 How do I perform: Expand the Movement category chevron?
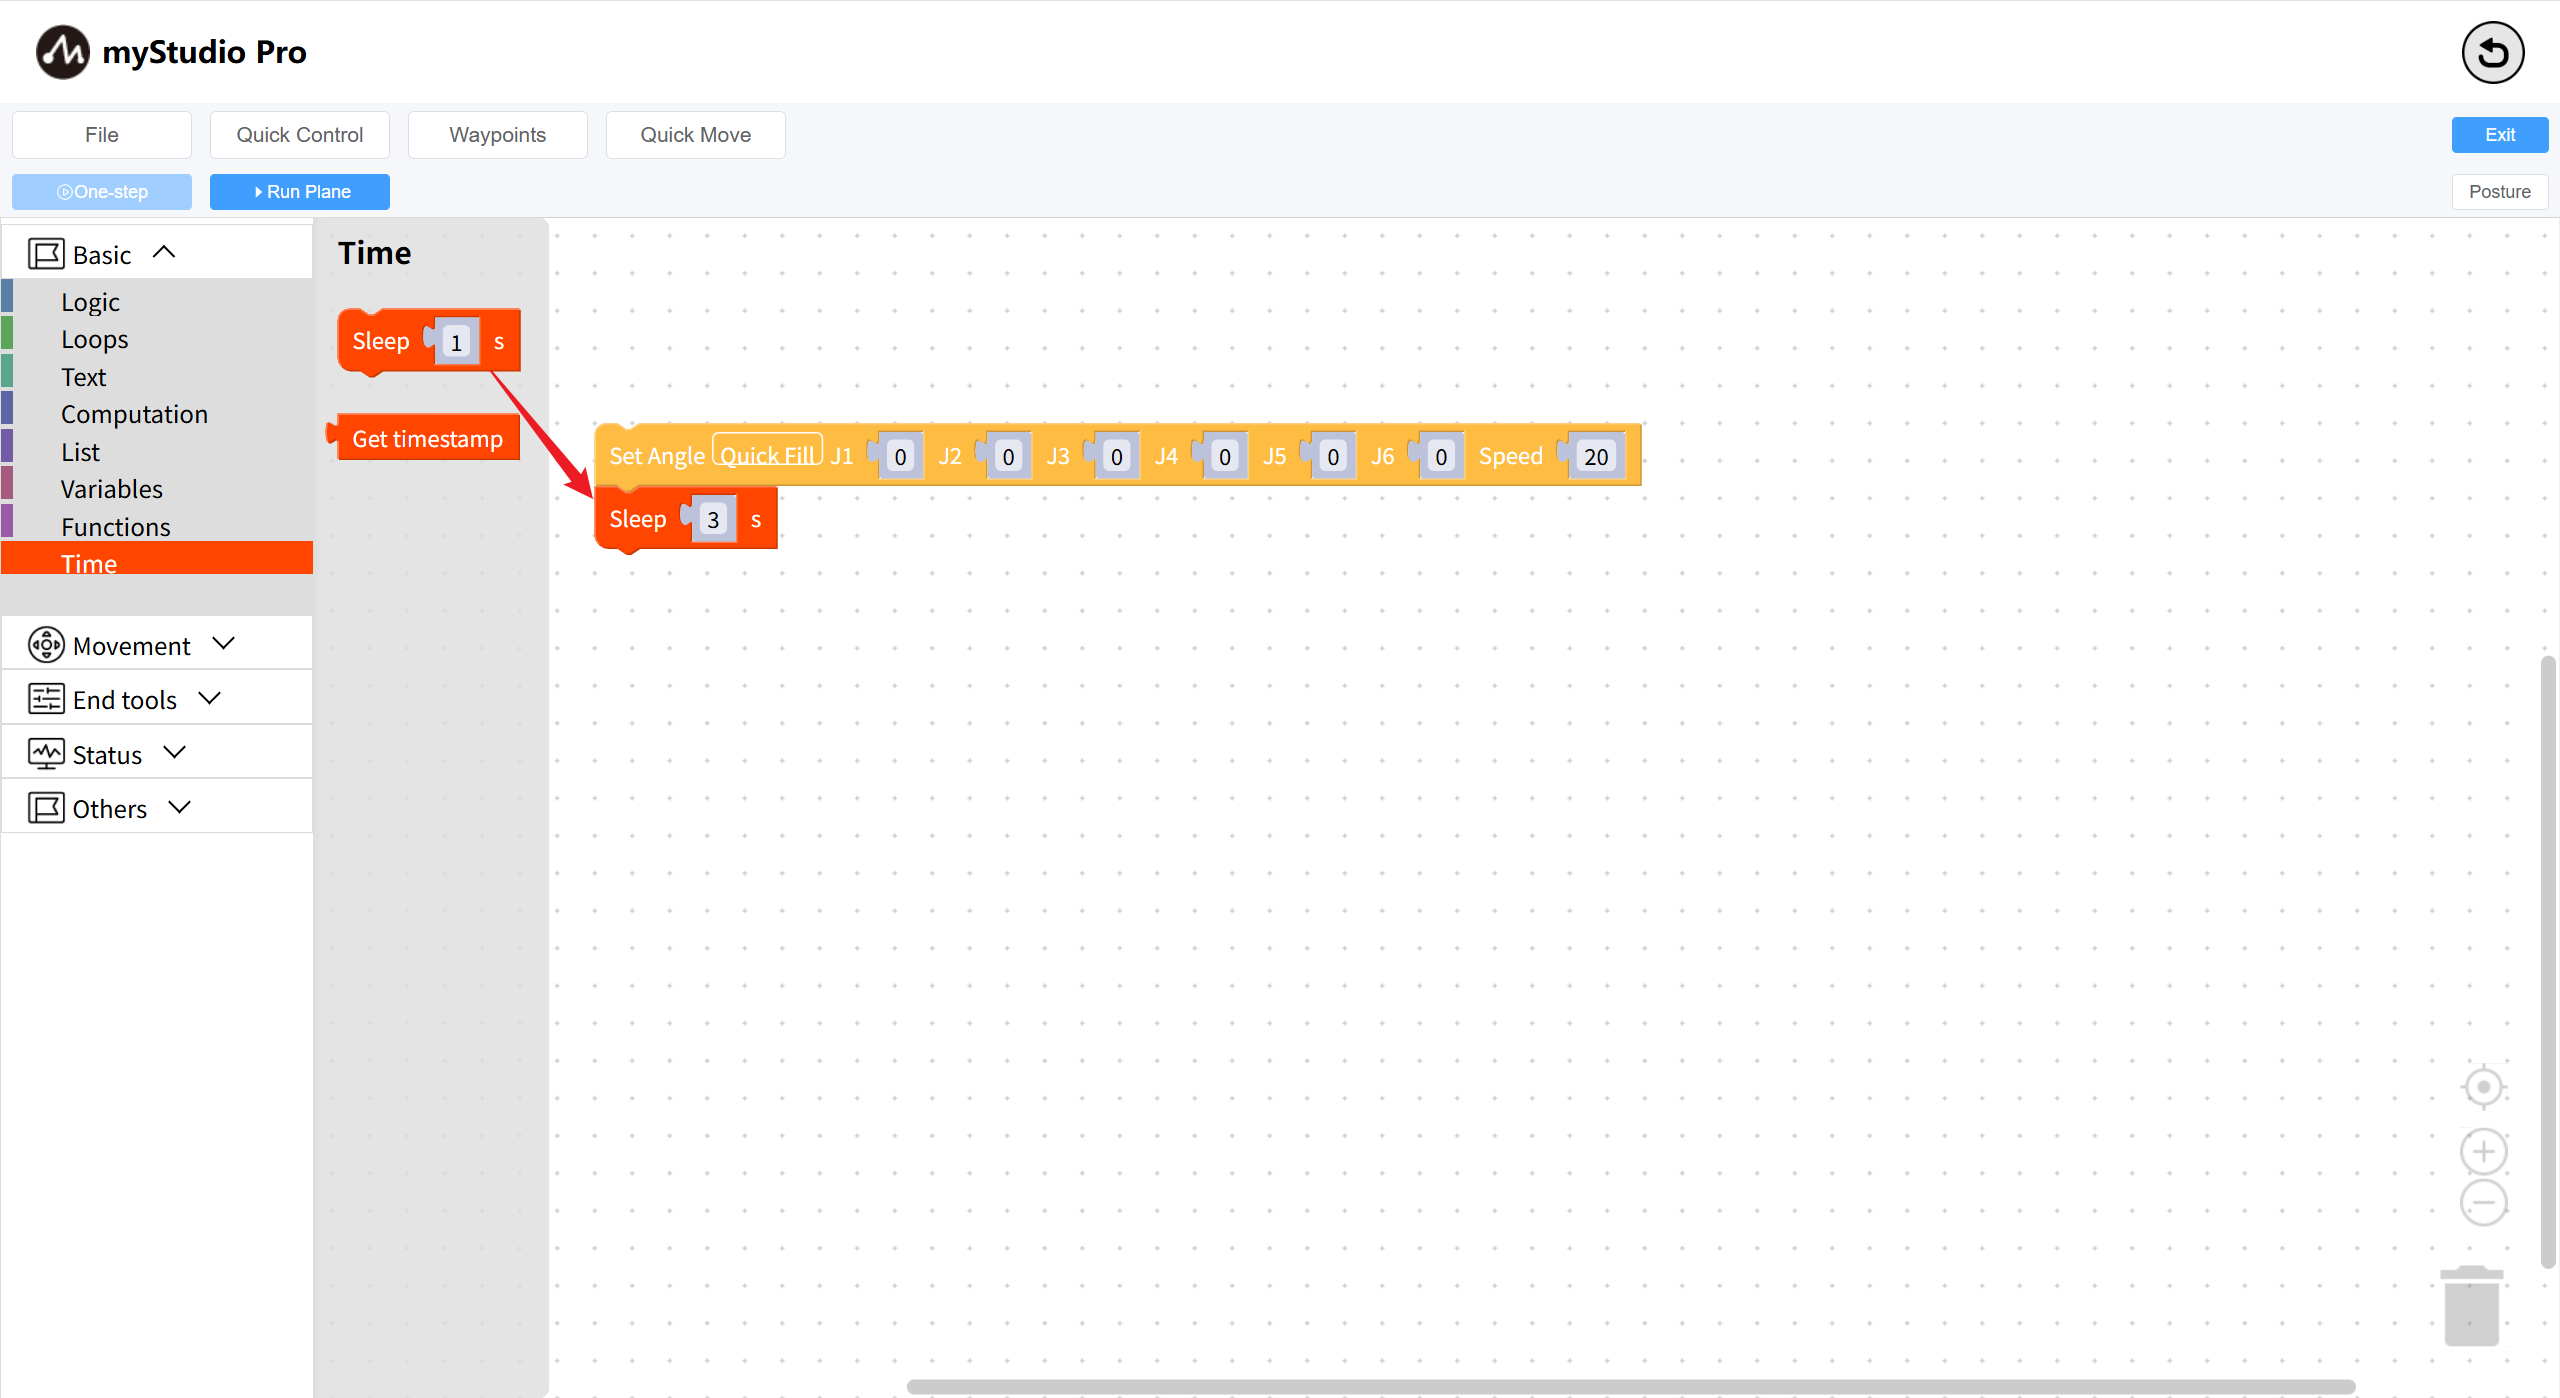tap(224, 644)
